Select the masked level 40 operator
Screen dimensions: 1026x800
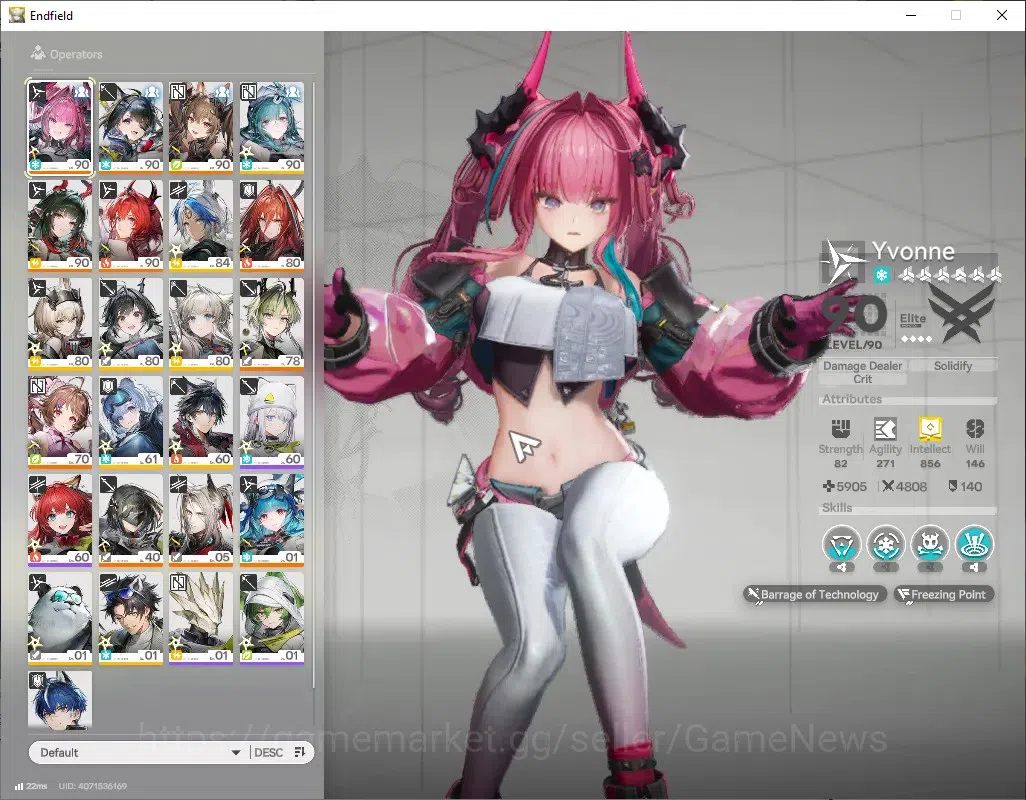130,520
